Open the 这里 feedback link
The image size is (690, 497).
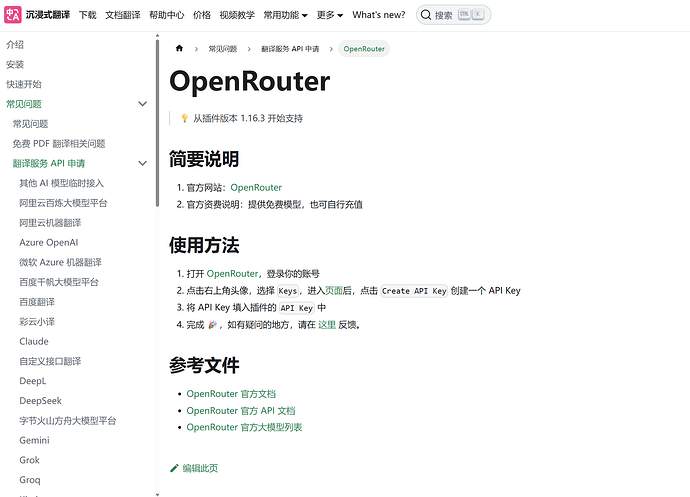[327, 325]
